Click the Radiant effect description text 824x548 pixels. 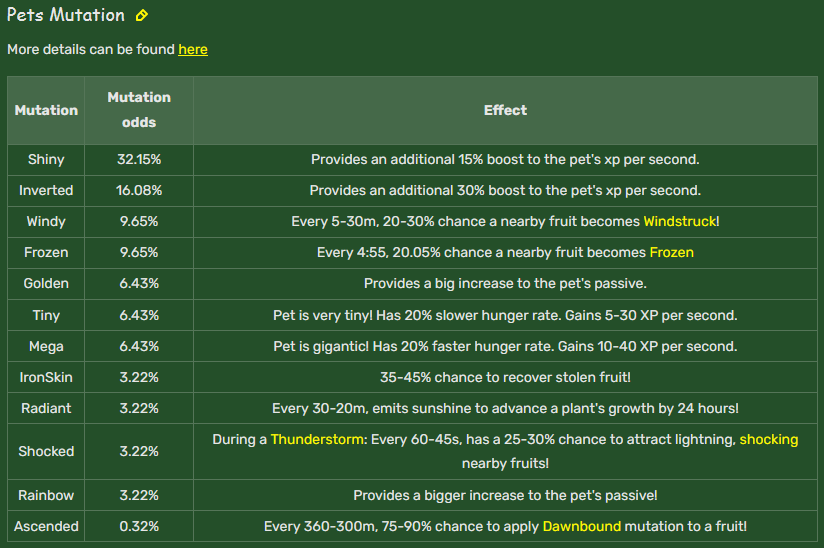(505, 408)
